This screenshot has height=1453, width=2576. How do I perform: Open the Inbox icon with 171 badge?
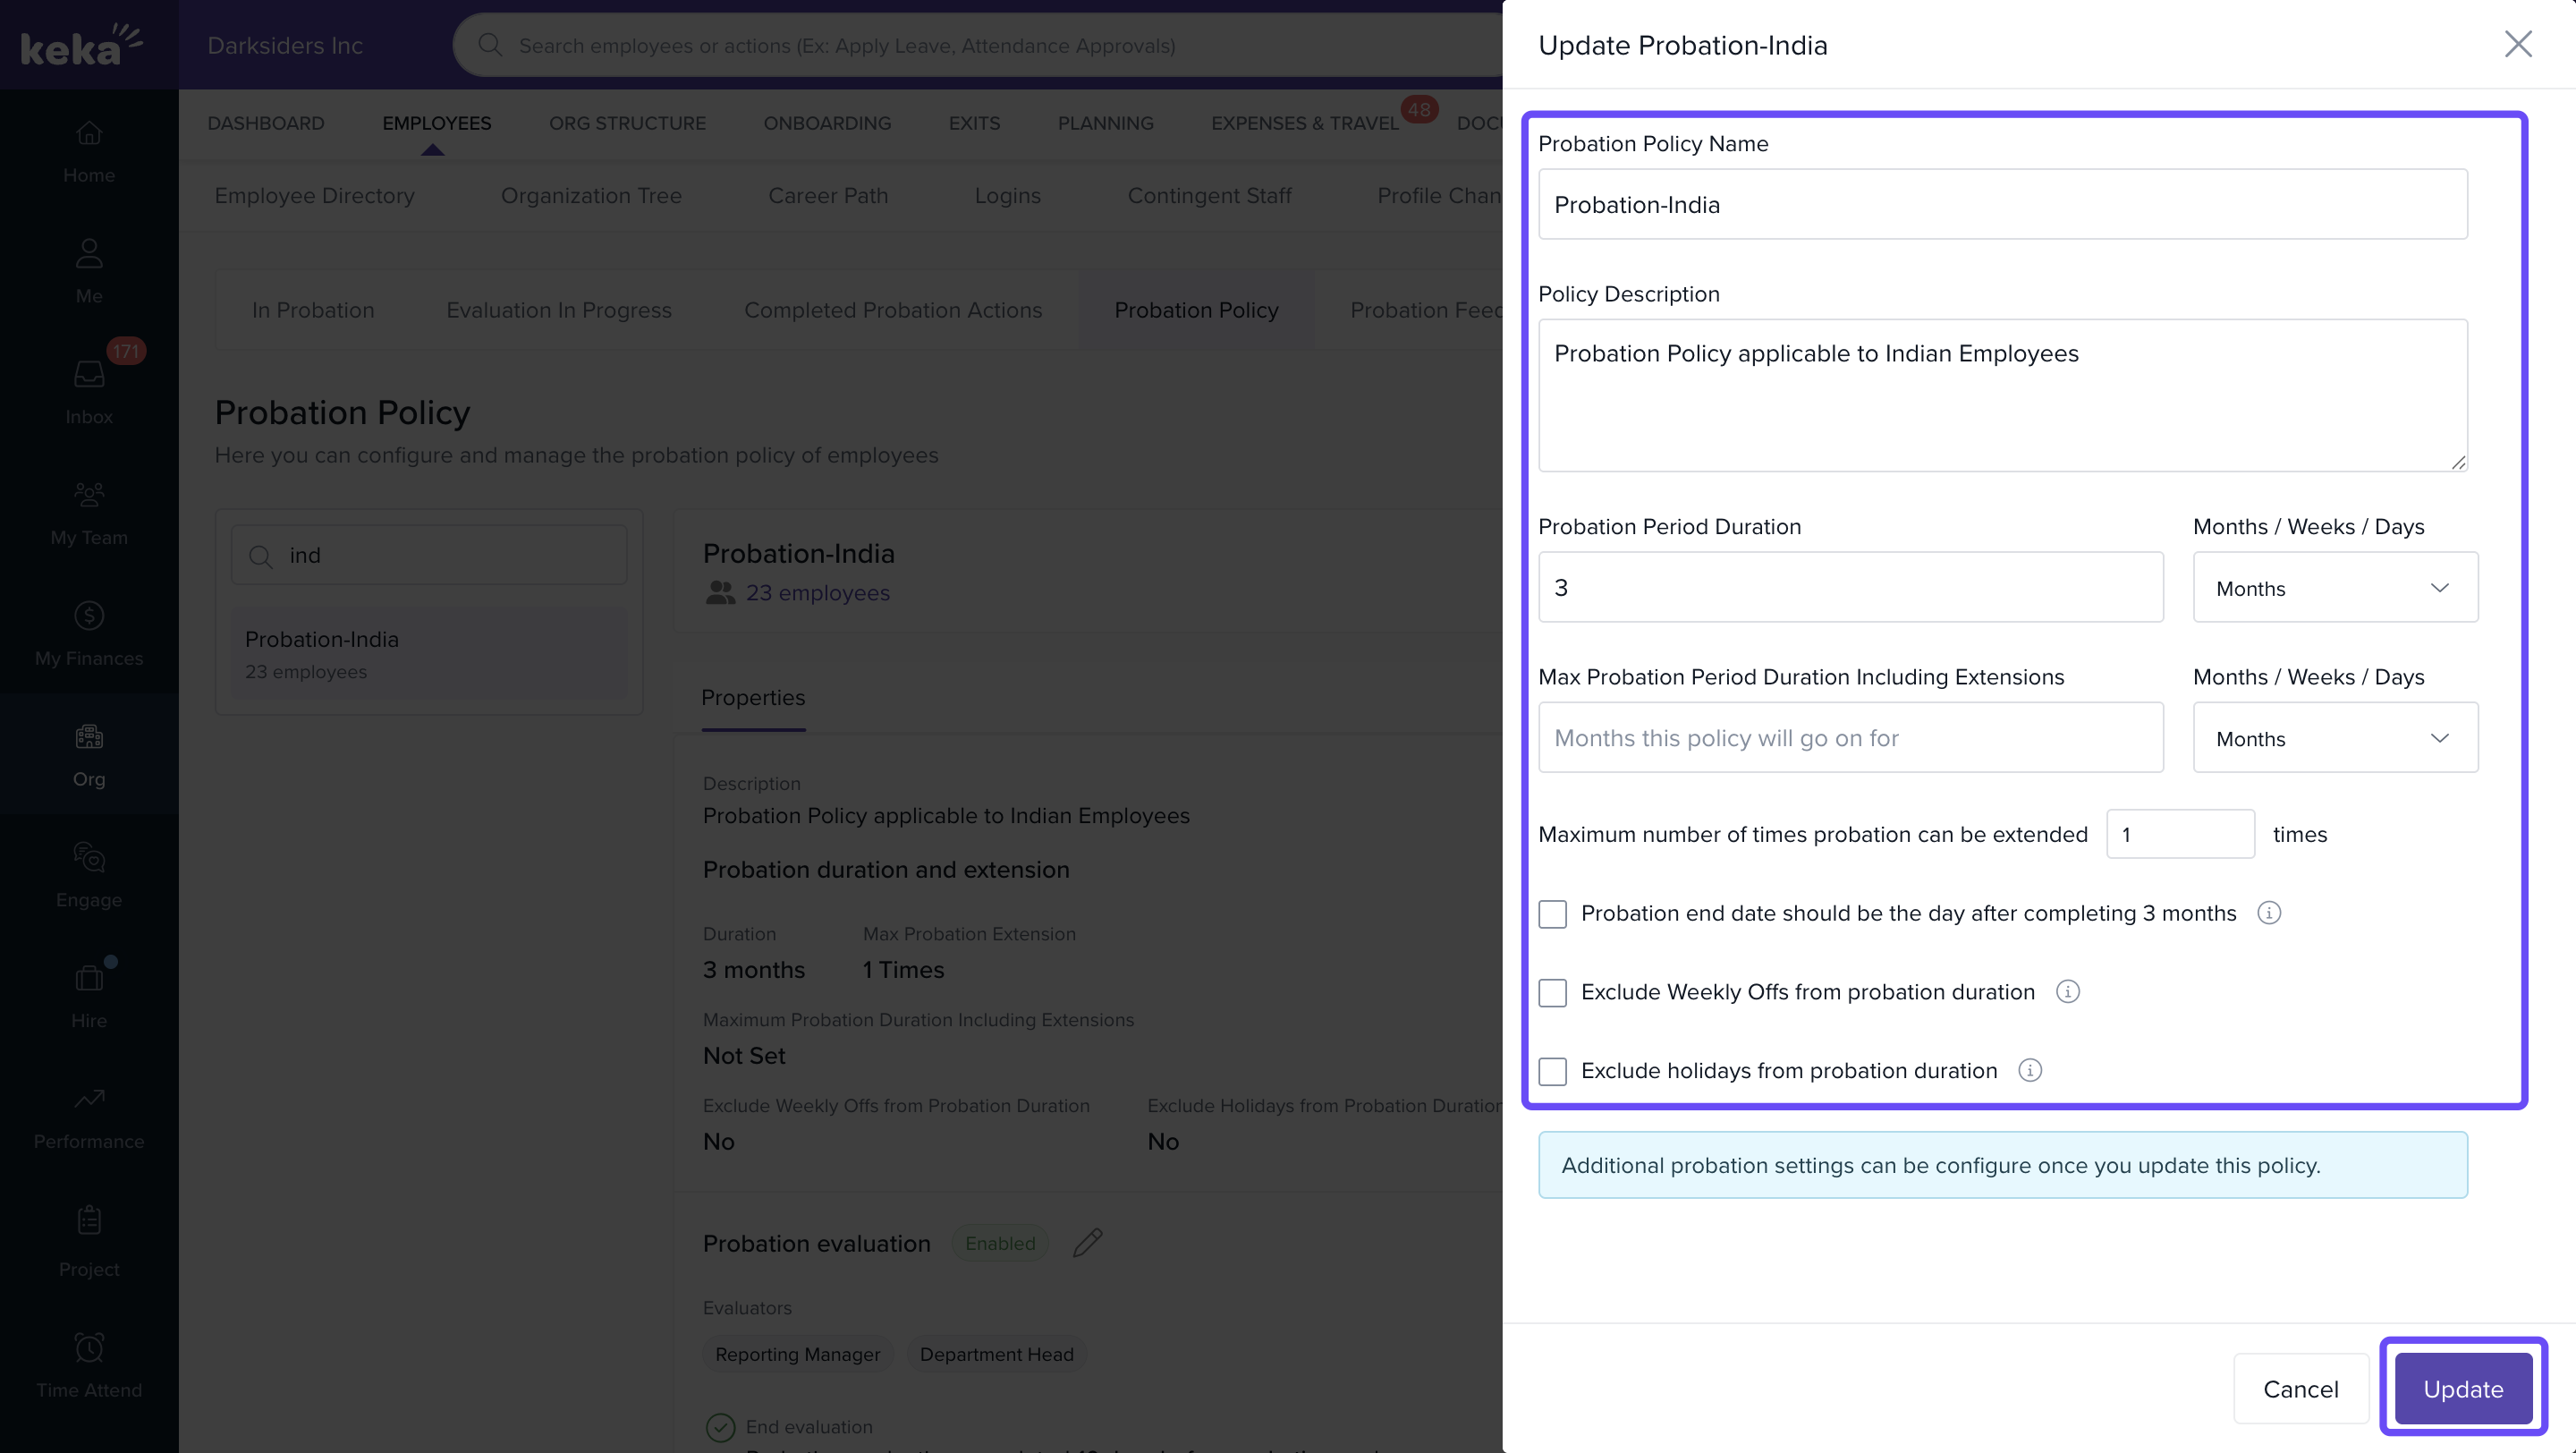89,374
